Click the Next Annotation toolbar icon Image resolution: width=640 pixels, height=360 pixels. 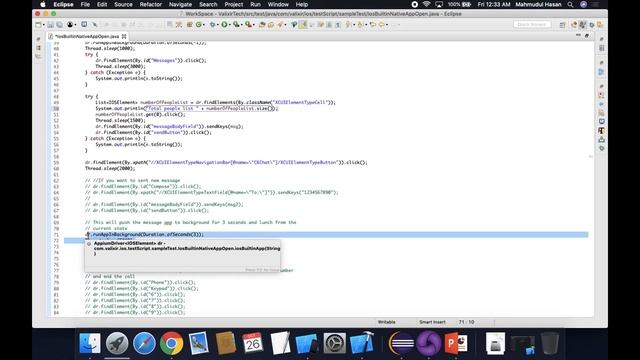[x=348, y=25]
